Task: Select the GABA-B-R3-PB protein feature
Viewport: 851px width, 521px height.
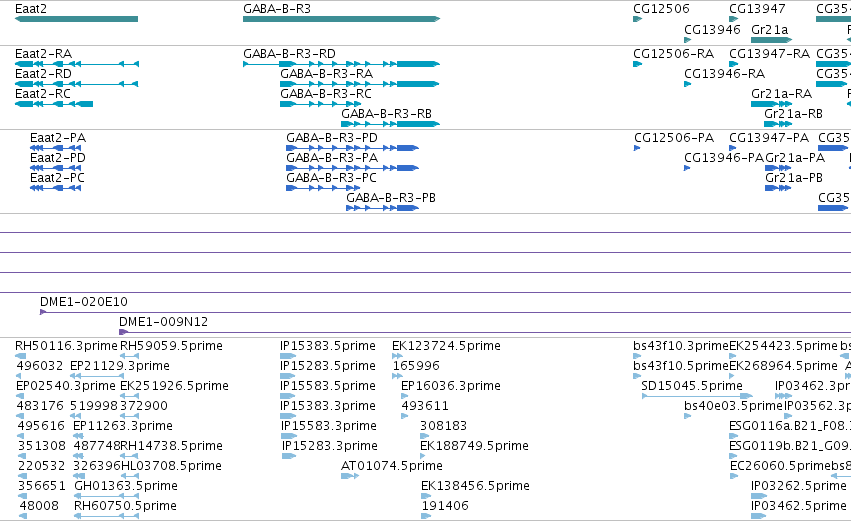Action: click(383, 208)
